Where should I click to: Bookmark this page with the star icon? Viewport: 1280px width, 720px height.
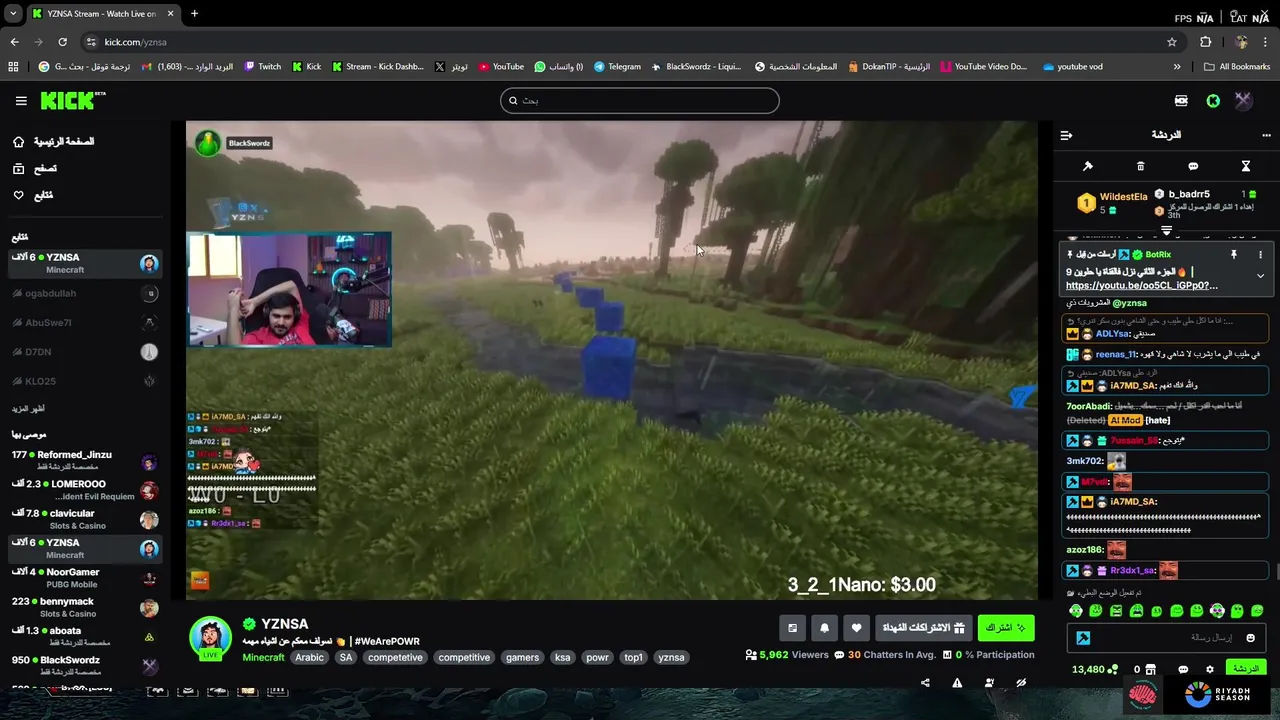tap(1172, 42)
